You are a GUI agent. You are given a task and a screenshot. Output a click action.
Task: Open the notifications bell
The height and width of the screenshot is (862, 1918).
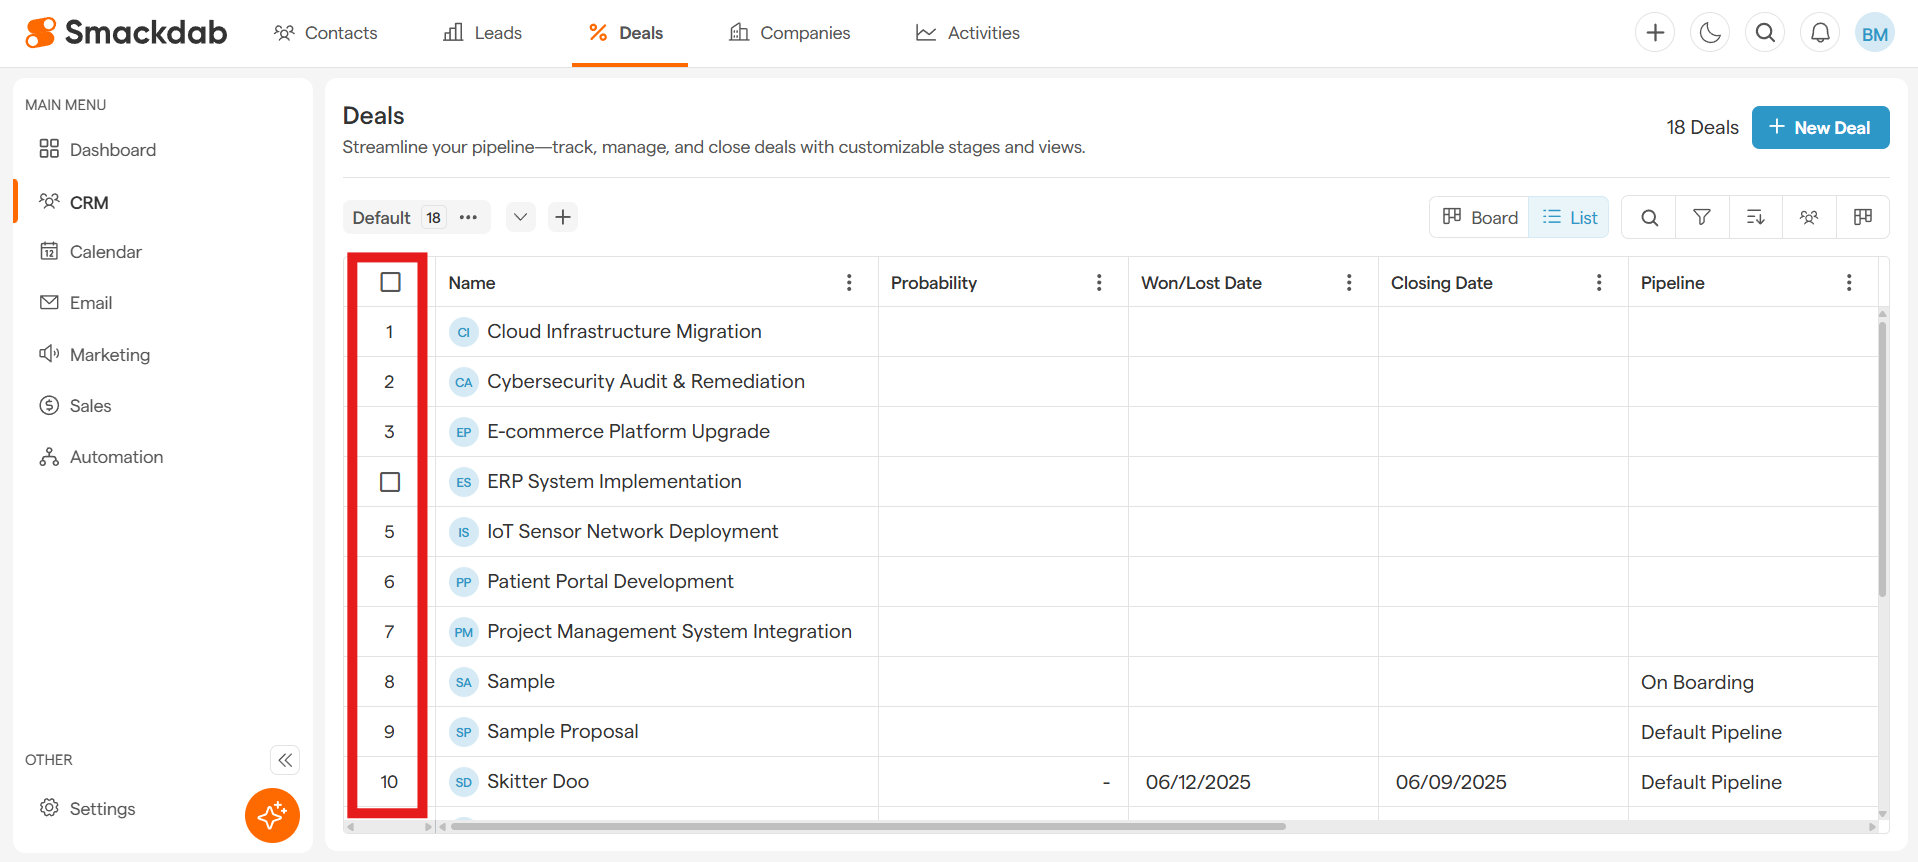tap(1820, 33)
